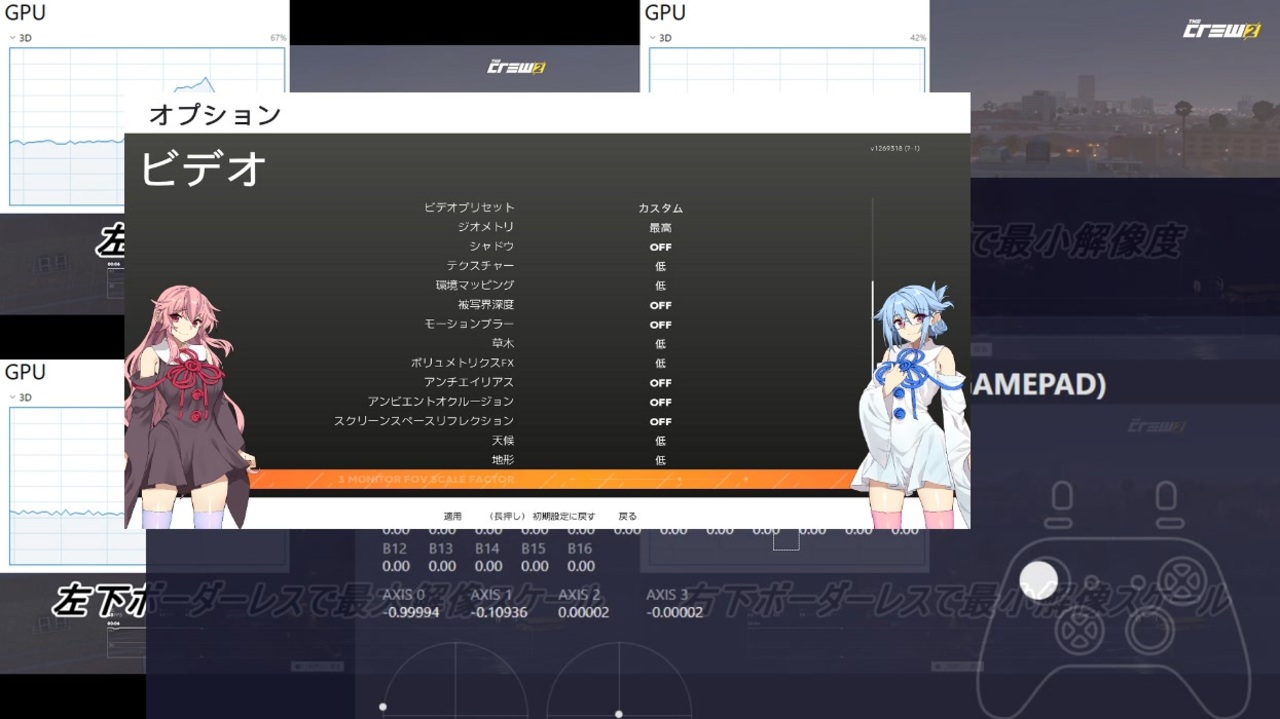Viewport: 1280px width, 719px height.
Task: Change 天候 quality value
Action: [x=660, y=441]
